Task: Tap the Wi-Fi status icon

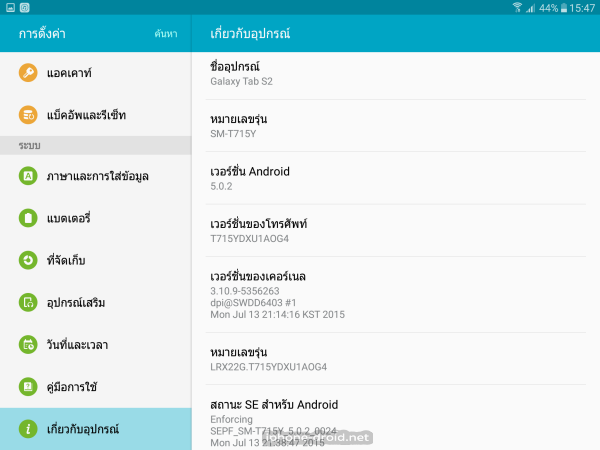Action: (x=517, y=7)
